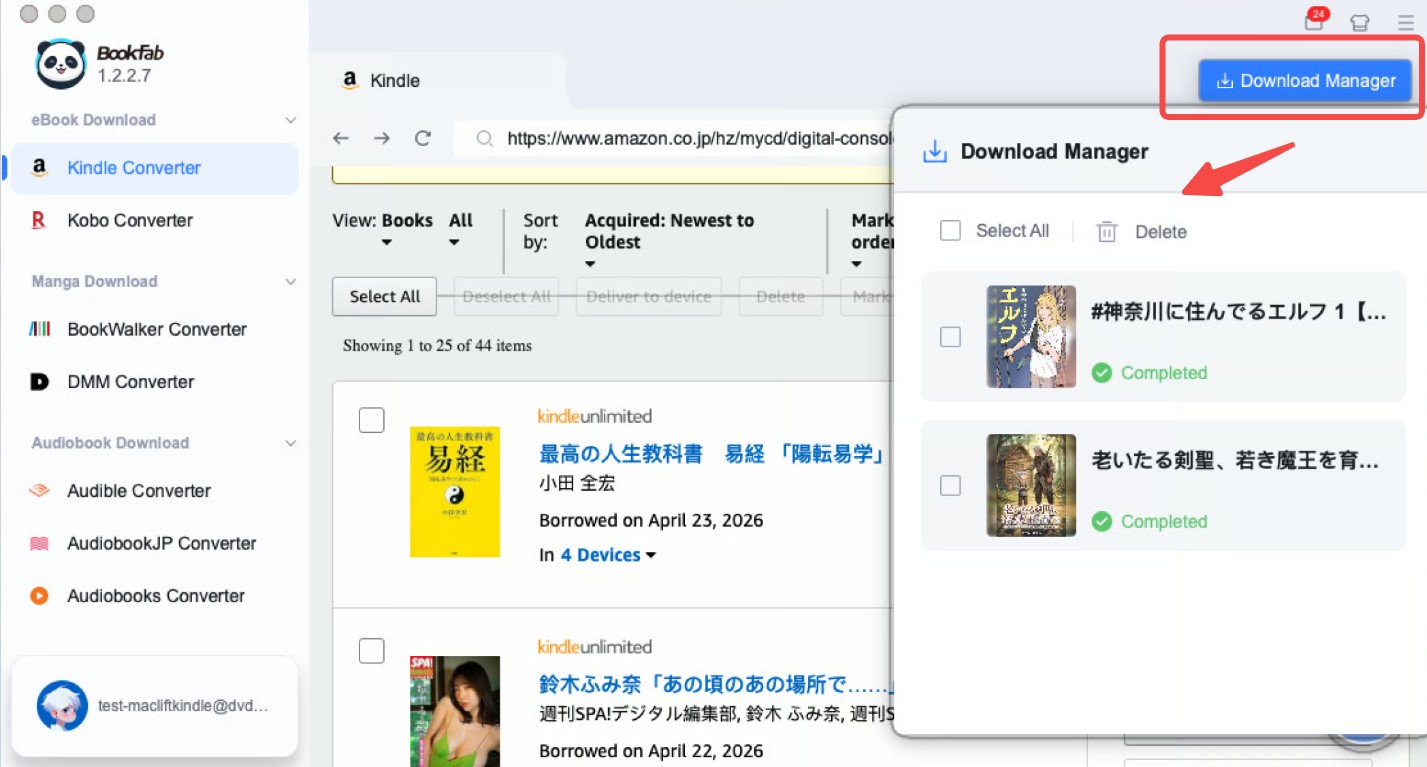Click the BookWalker Converter barcode icon

click(39, 329)
